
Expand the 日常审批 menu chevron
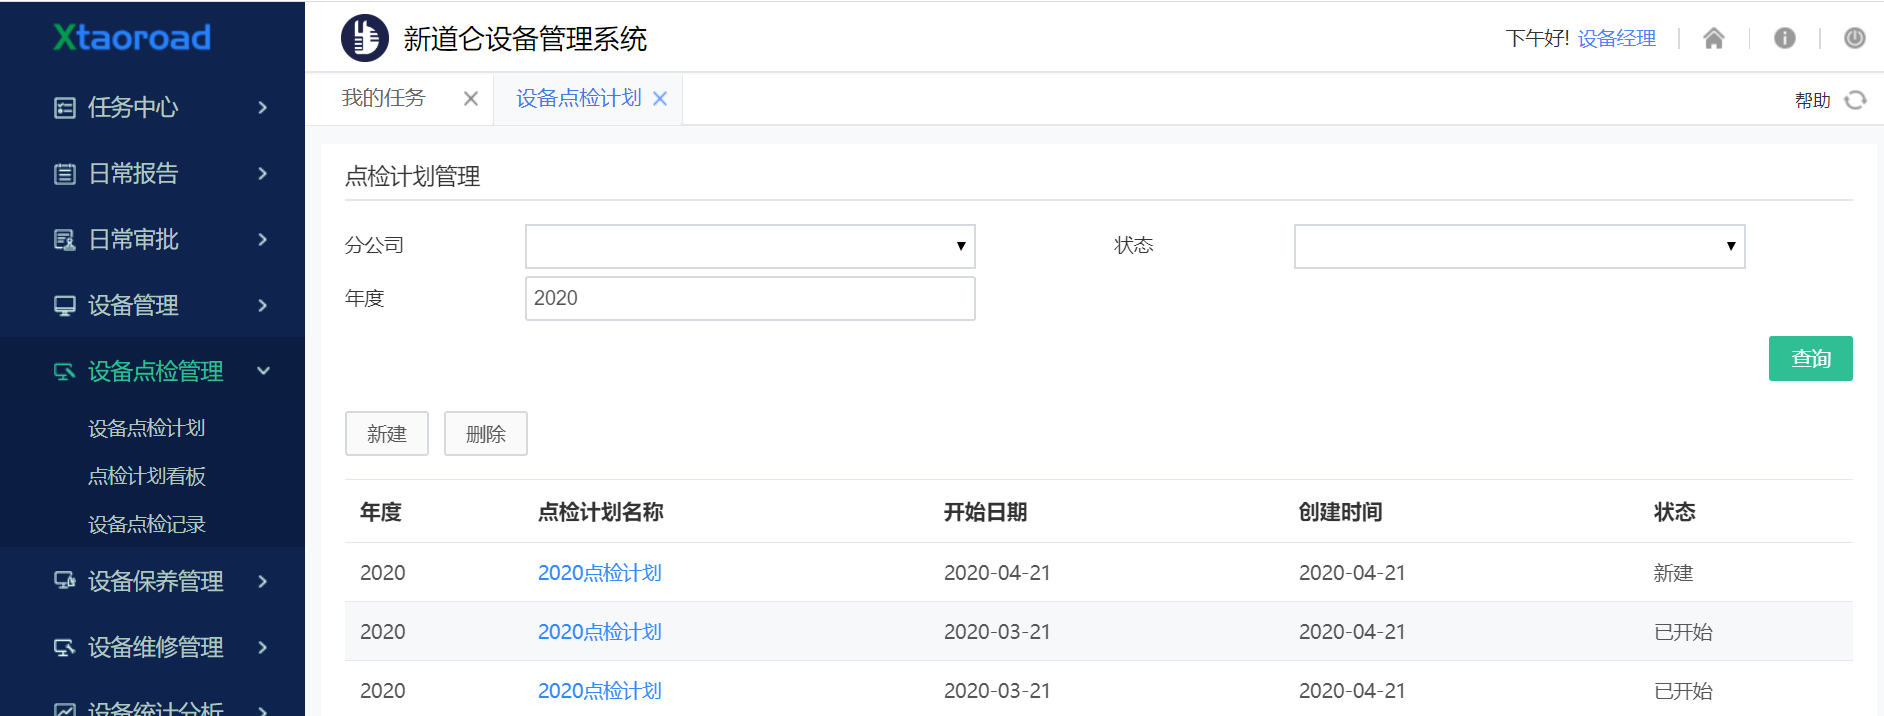pyautogui.click(x=263, y=239)
